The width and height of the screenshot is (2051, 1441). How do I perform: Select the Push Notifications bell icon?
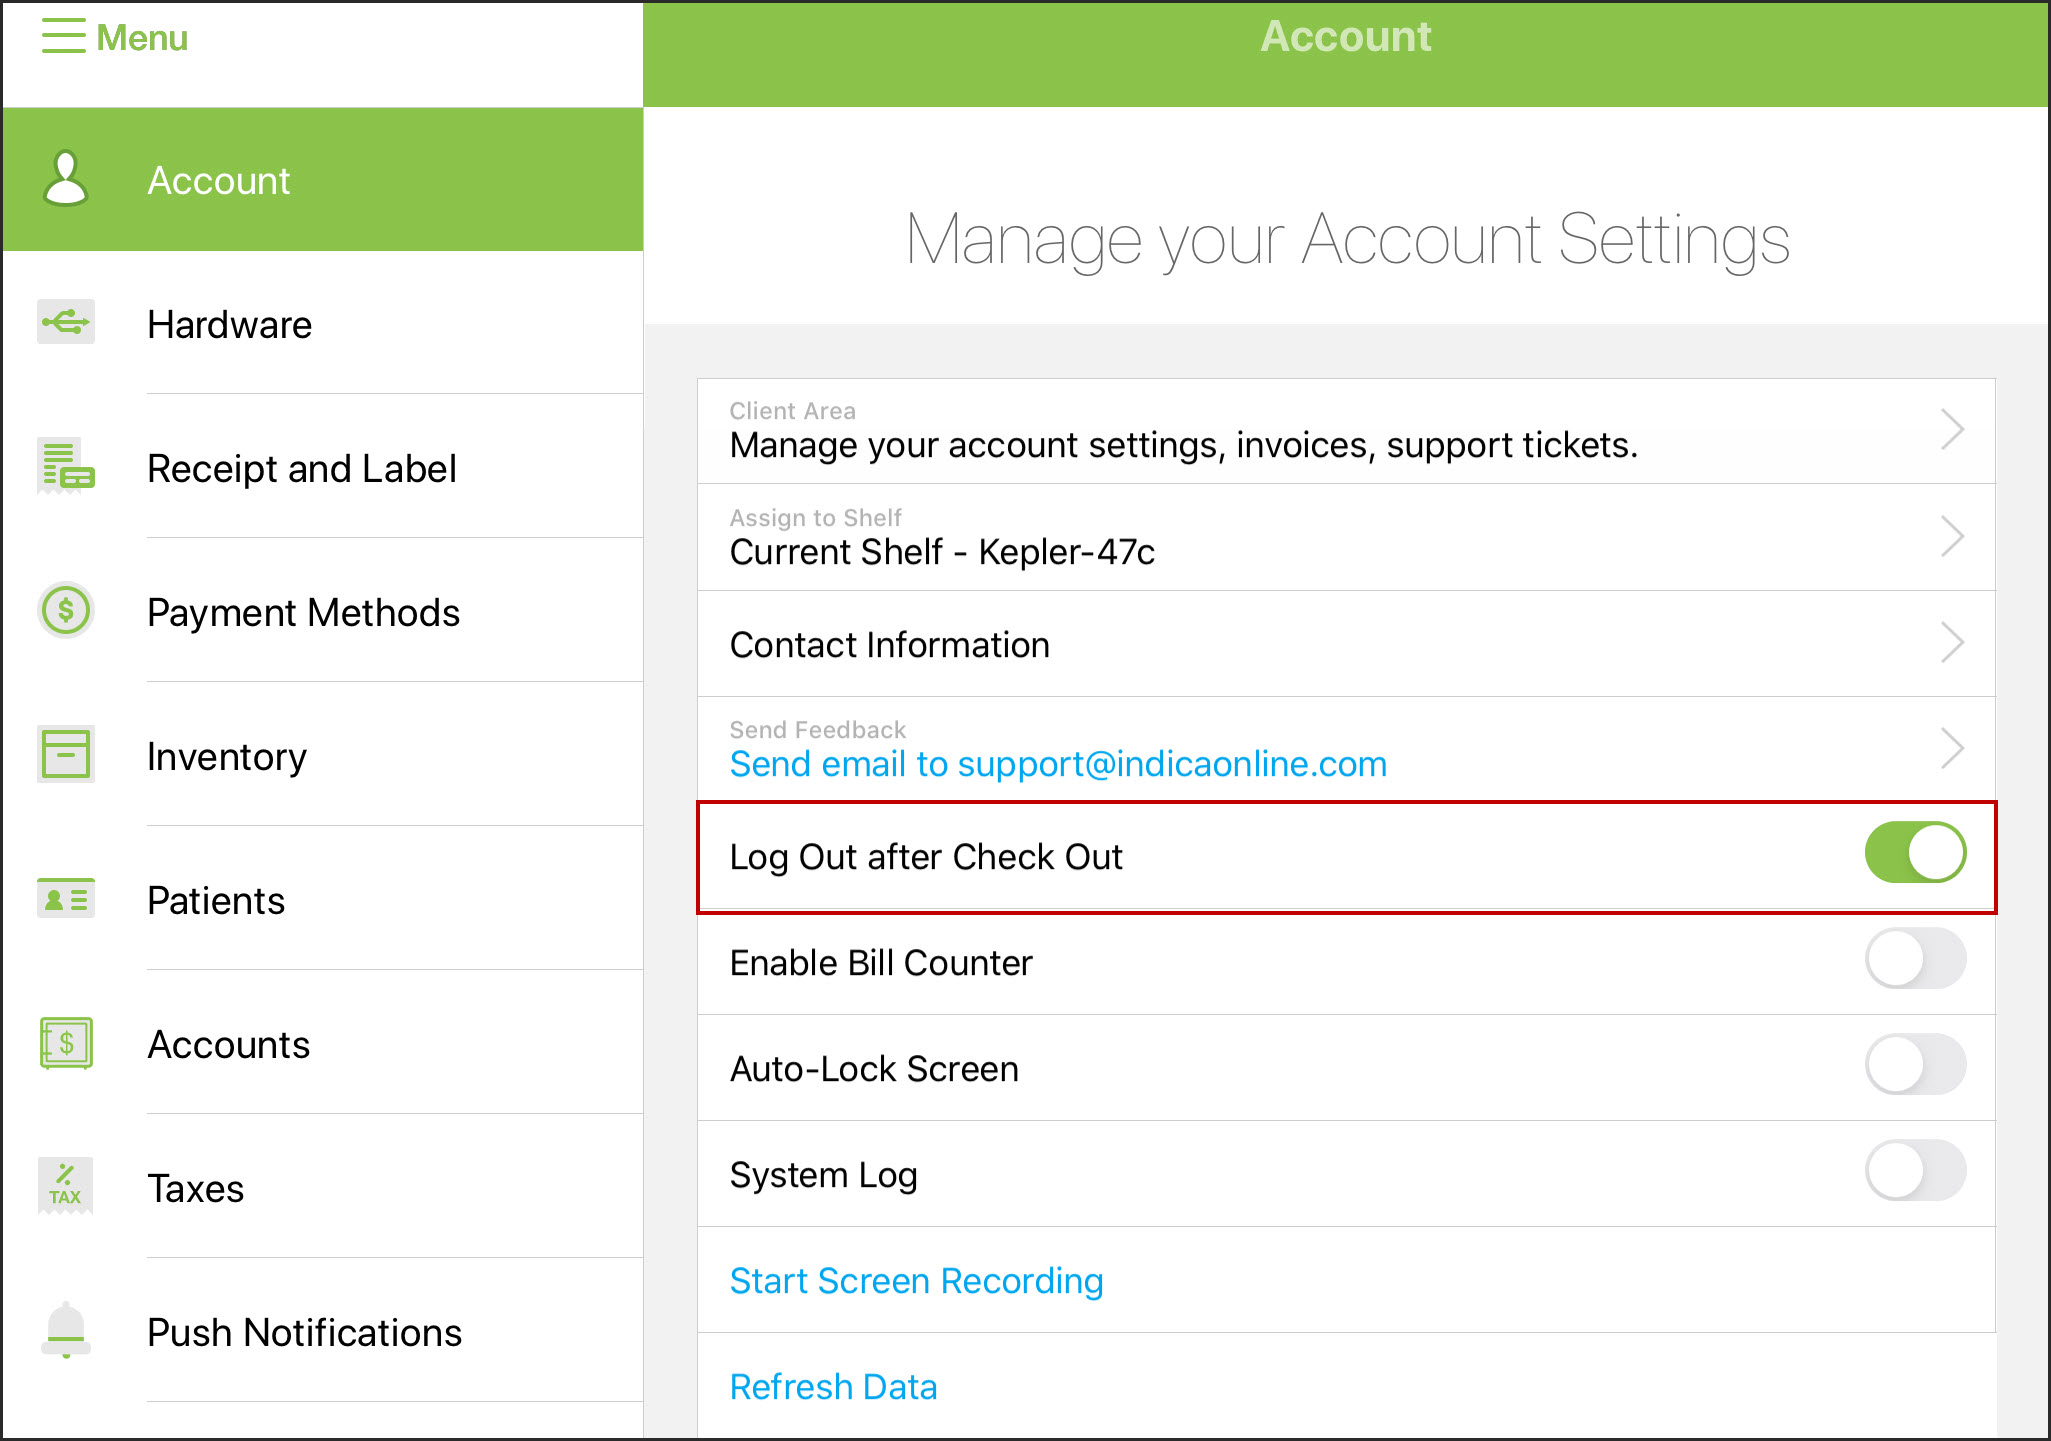point(65,1331)
